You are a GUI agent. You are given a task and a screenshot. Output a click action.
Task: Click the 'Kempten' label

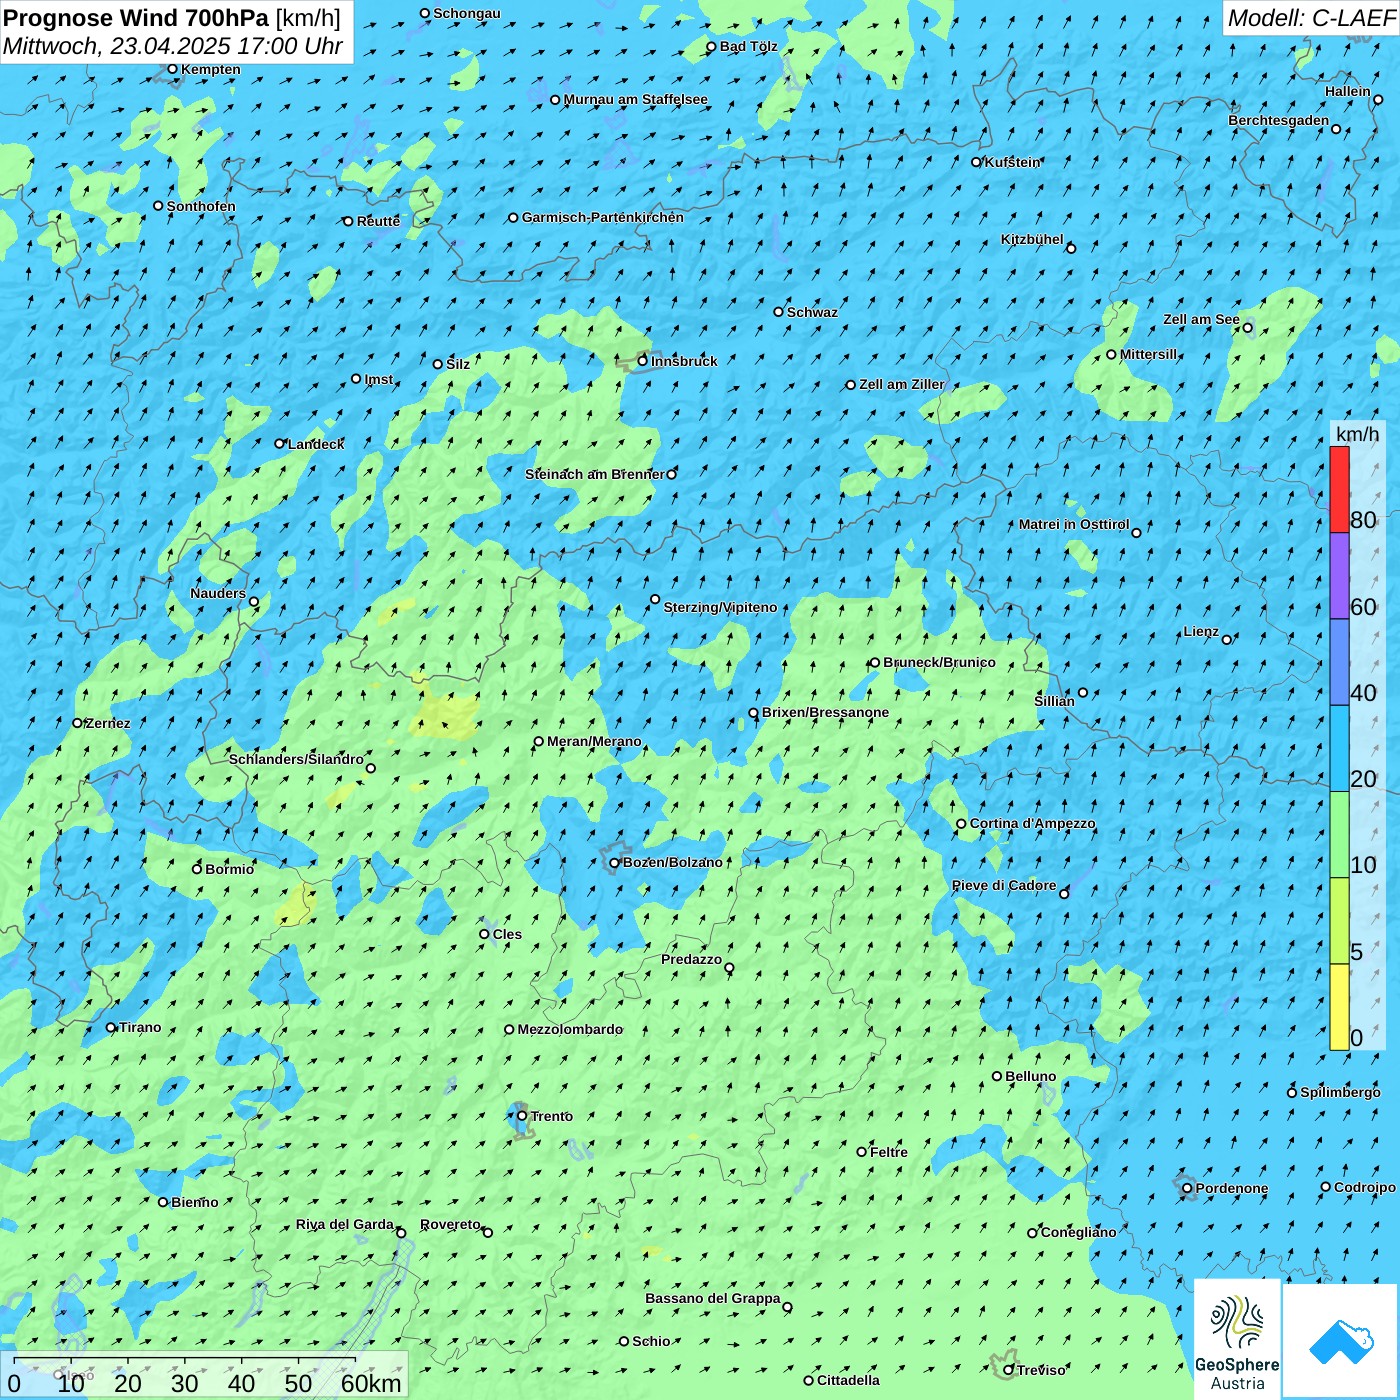[x=210, y=69]
